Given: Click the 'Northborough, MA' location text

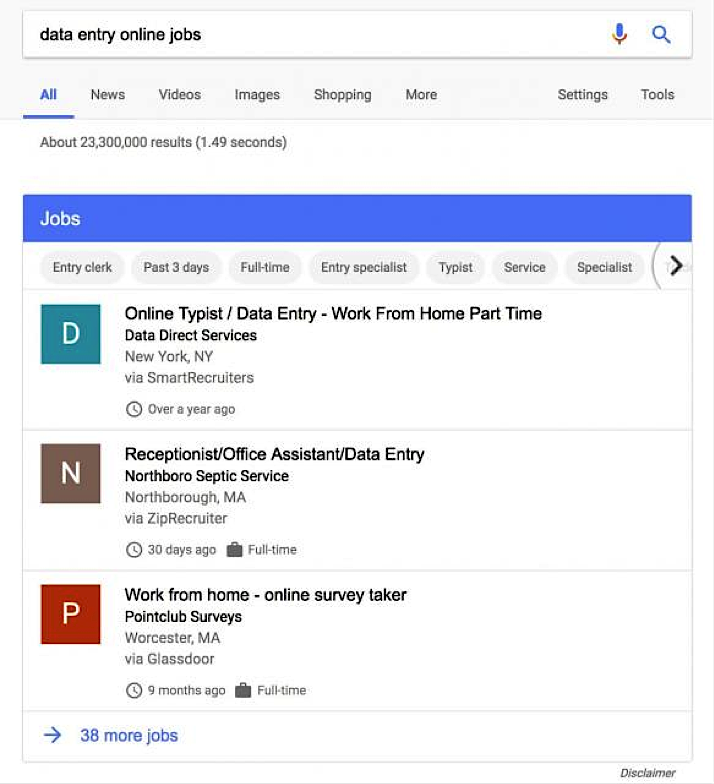Looking at the screenshot, I should 186,497.
